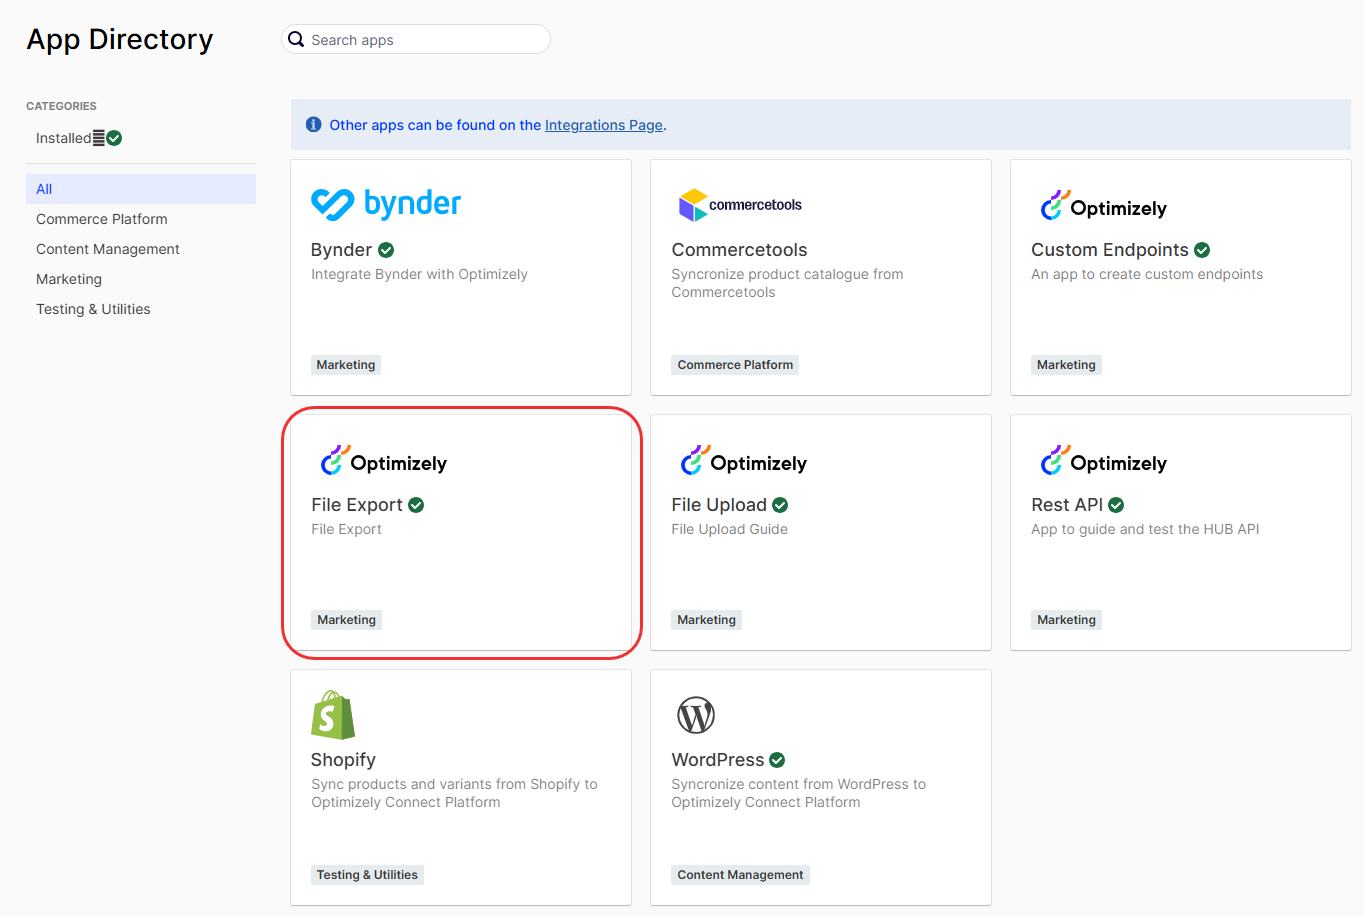Click the search magnifier icon

tap(296, 39)
